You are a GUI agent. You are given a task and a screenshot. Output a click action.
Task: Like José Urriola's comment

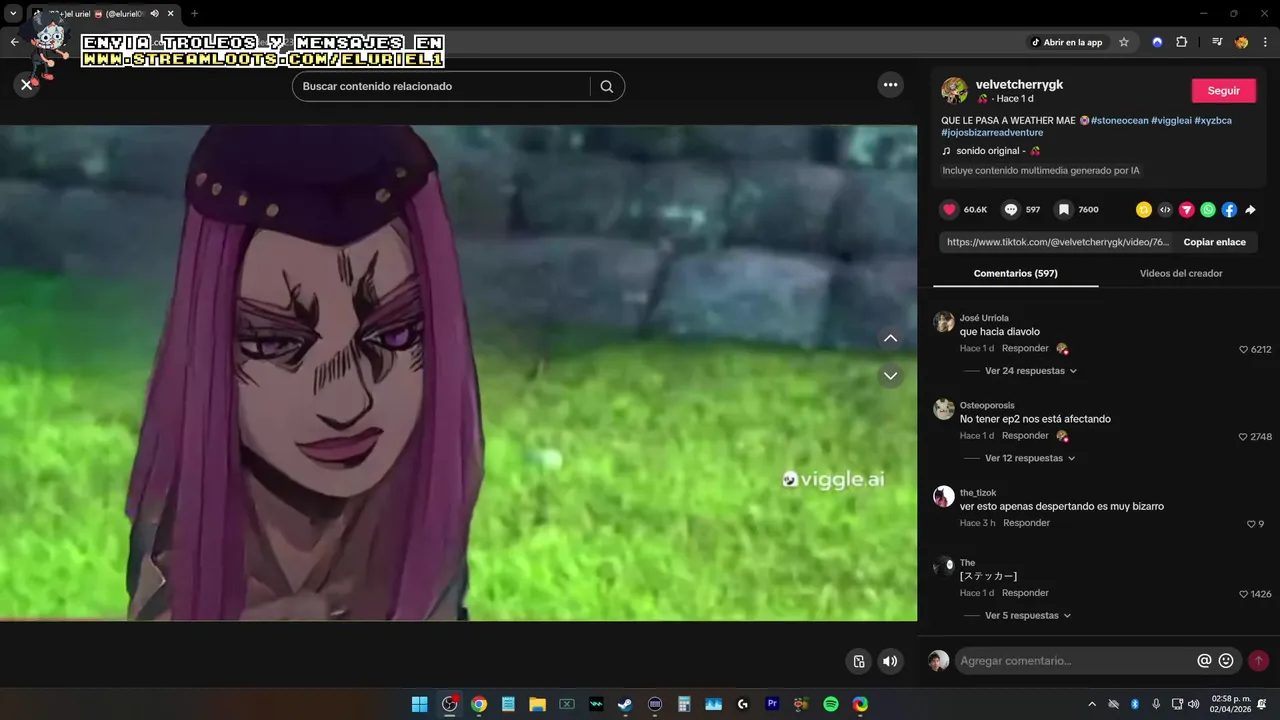pyautogui.click(x=1244, y=350)
